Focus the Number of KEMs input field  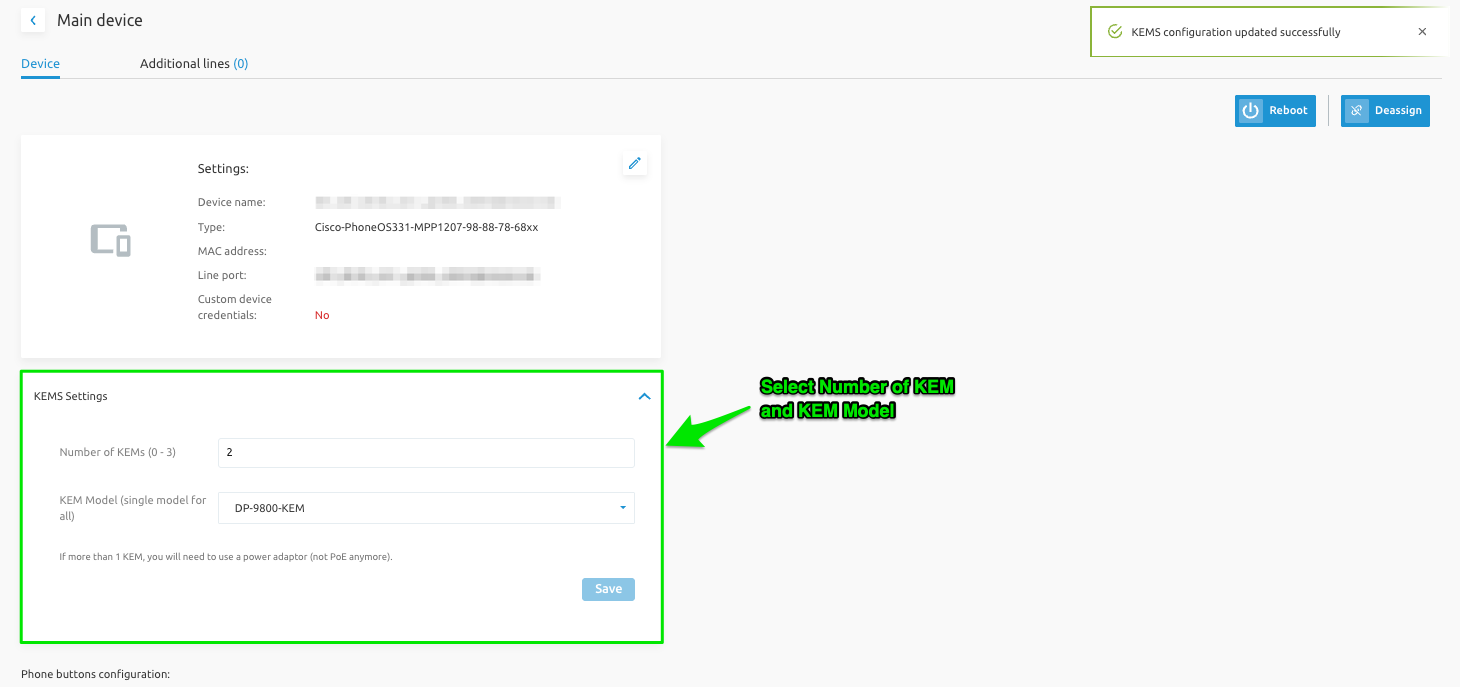[426, 453]
